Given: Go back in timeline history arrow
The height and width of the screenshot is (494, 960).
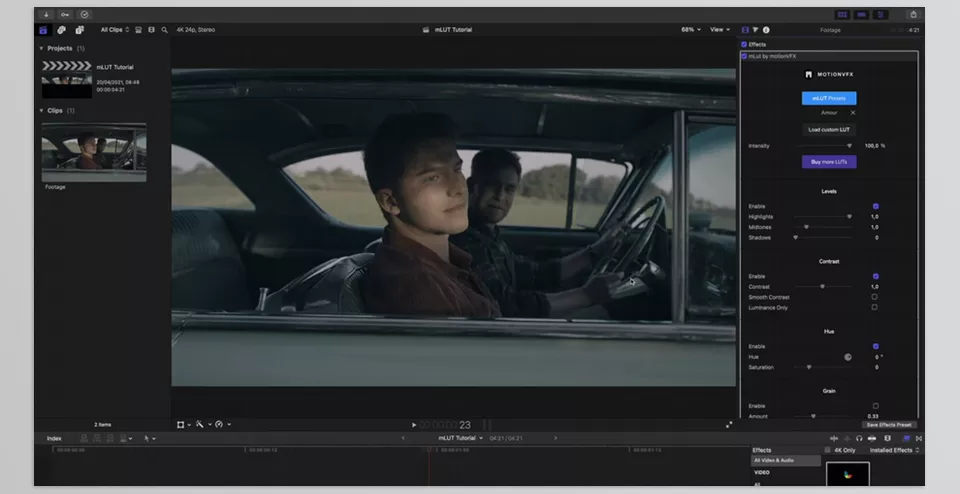Looking at the screenshot, I should [x=403, y=438].
